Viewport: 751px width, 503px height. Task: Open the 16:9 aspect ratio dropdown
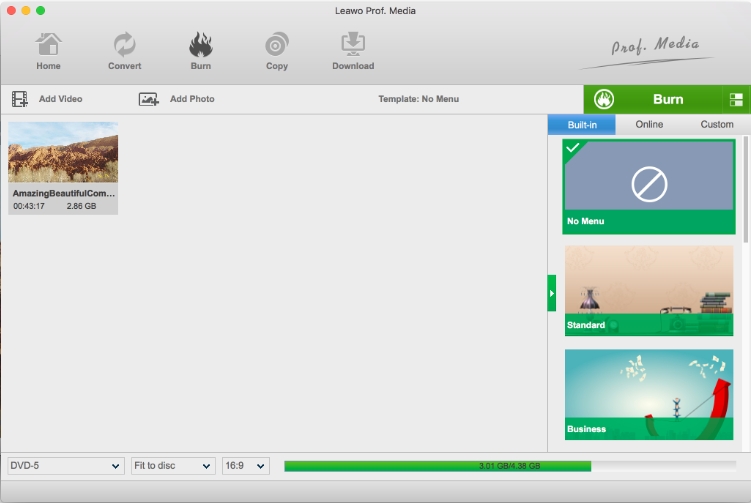click(x=246, y=466)
